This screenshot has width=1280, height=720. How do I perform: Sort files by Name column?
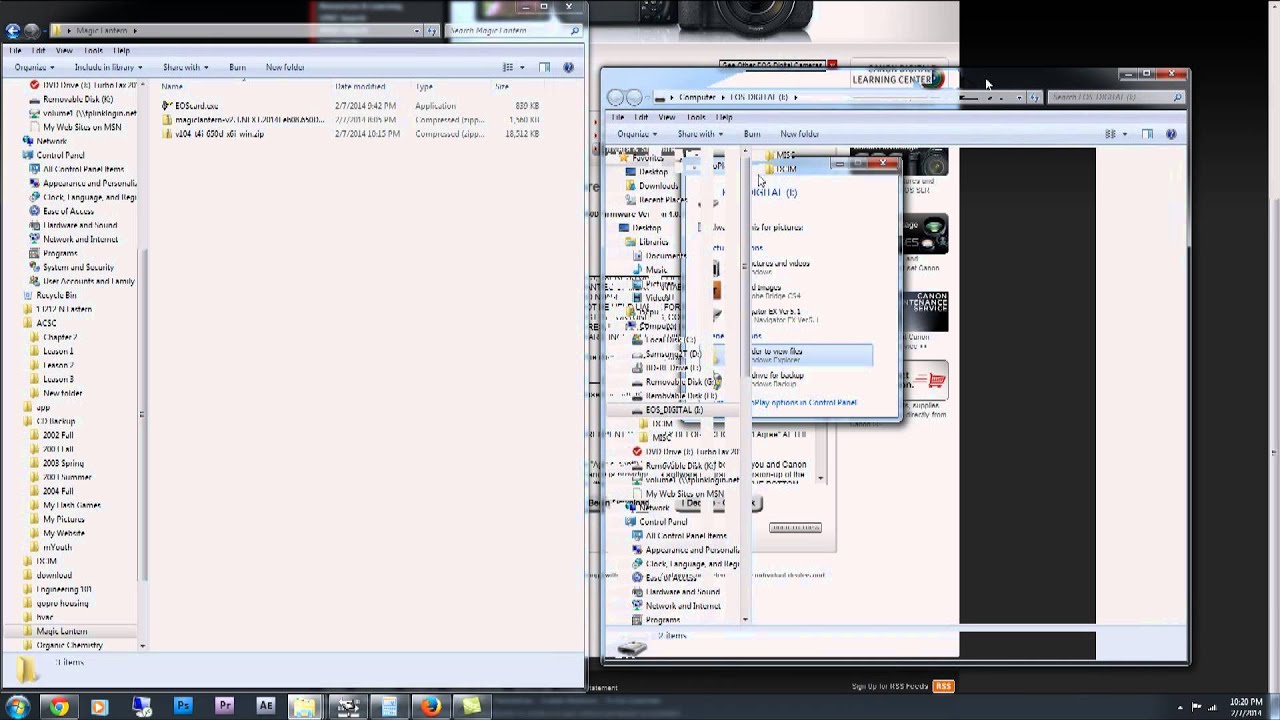171,87
